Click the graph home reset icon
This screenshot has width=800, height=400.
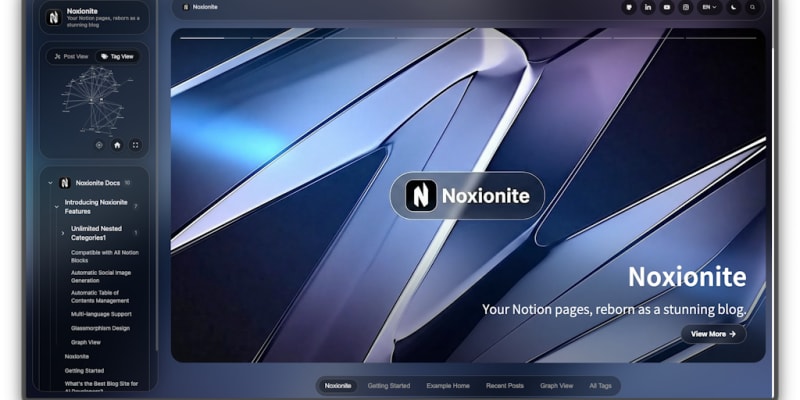point(117,145)
